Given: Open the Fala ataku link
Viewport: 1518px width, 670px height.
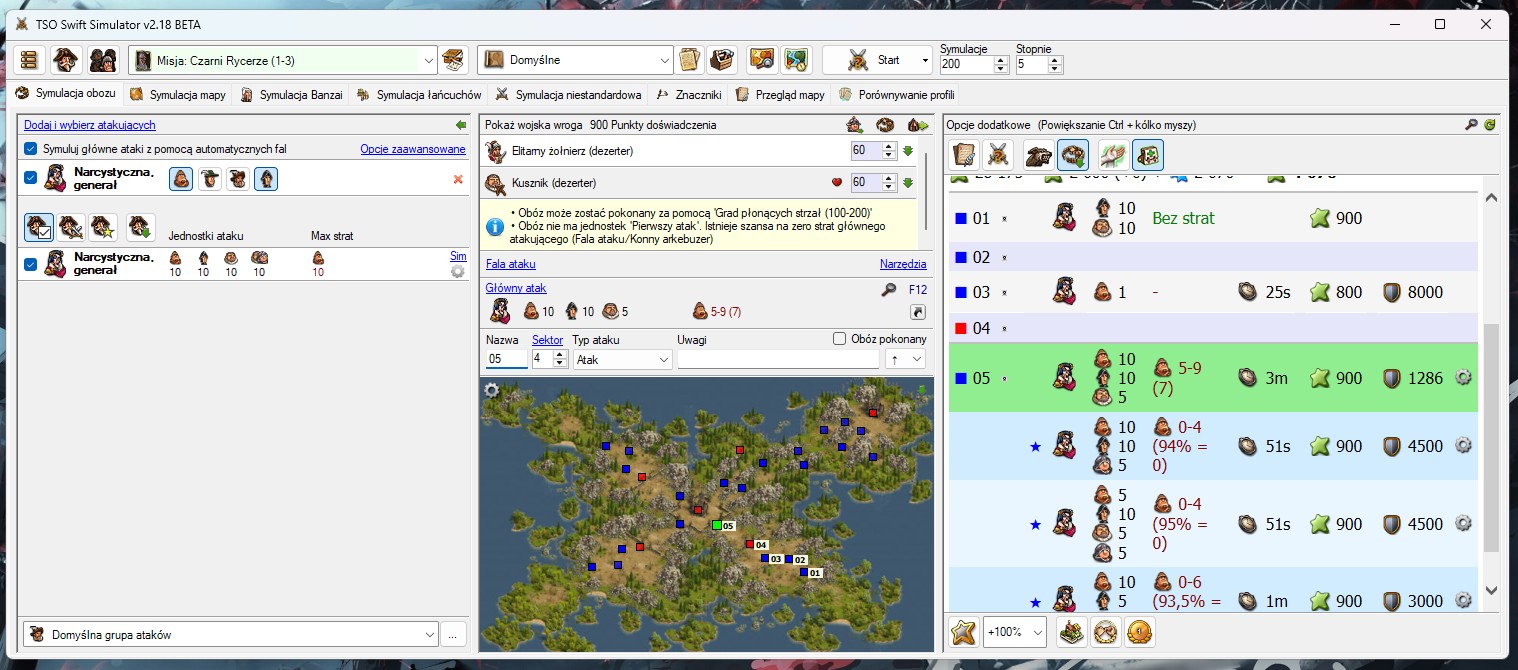Looking at the screenshot, I should [511, 264].
